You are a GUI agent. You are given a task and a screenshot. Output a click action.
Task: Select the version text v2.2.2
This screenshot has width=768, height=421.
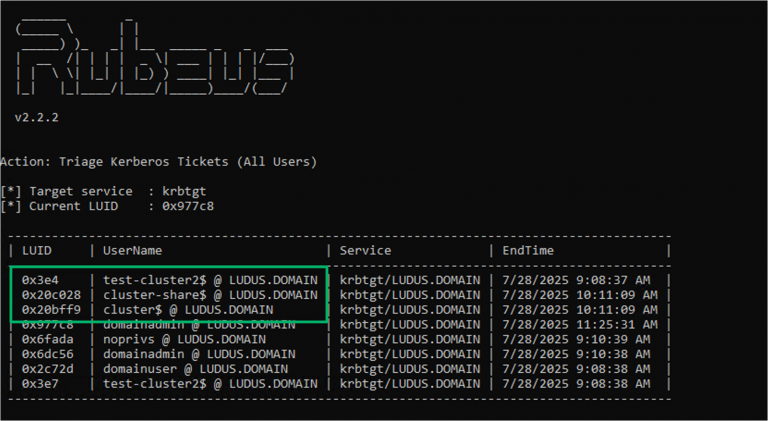[37, 117]
